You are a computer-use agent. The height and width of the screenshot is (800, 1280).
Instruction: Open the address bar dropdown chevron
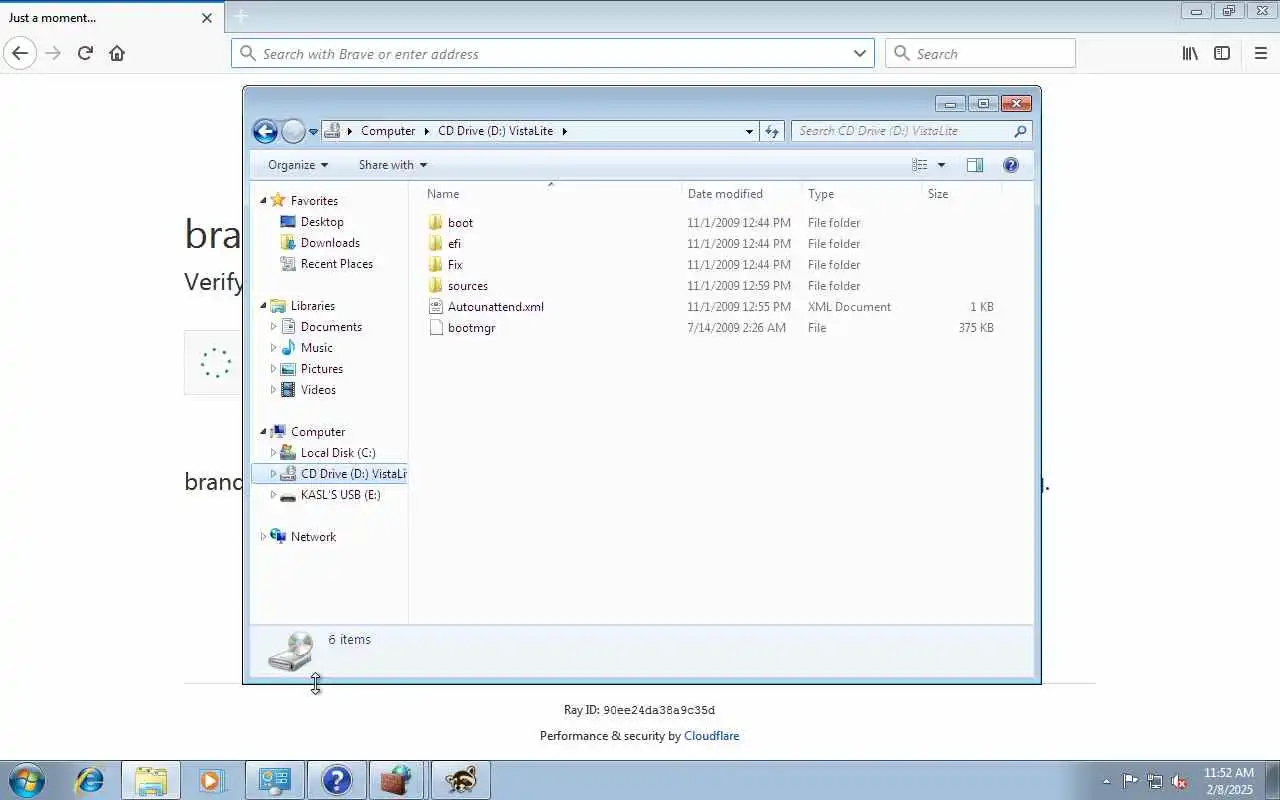tap(860, 54)
